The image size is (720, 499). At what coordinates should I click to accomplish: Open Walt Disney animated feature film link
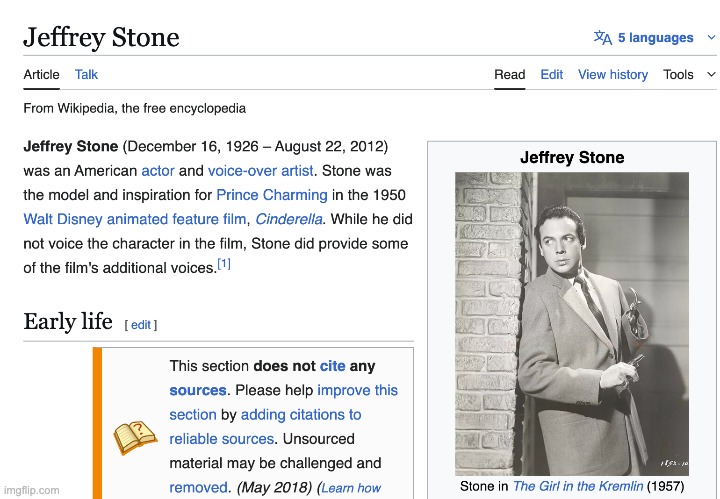click(135, 219)
